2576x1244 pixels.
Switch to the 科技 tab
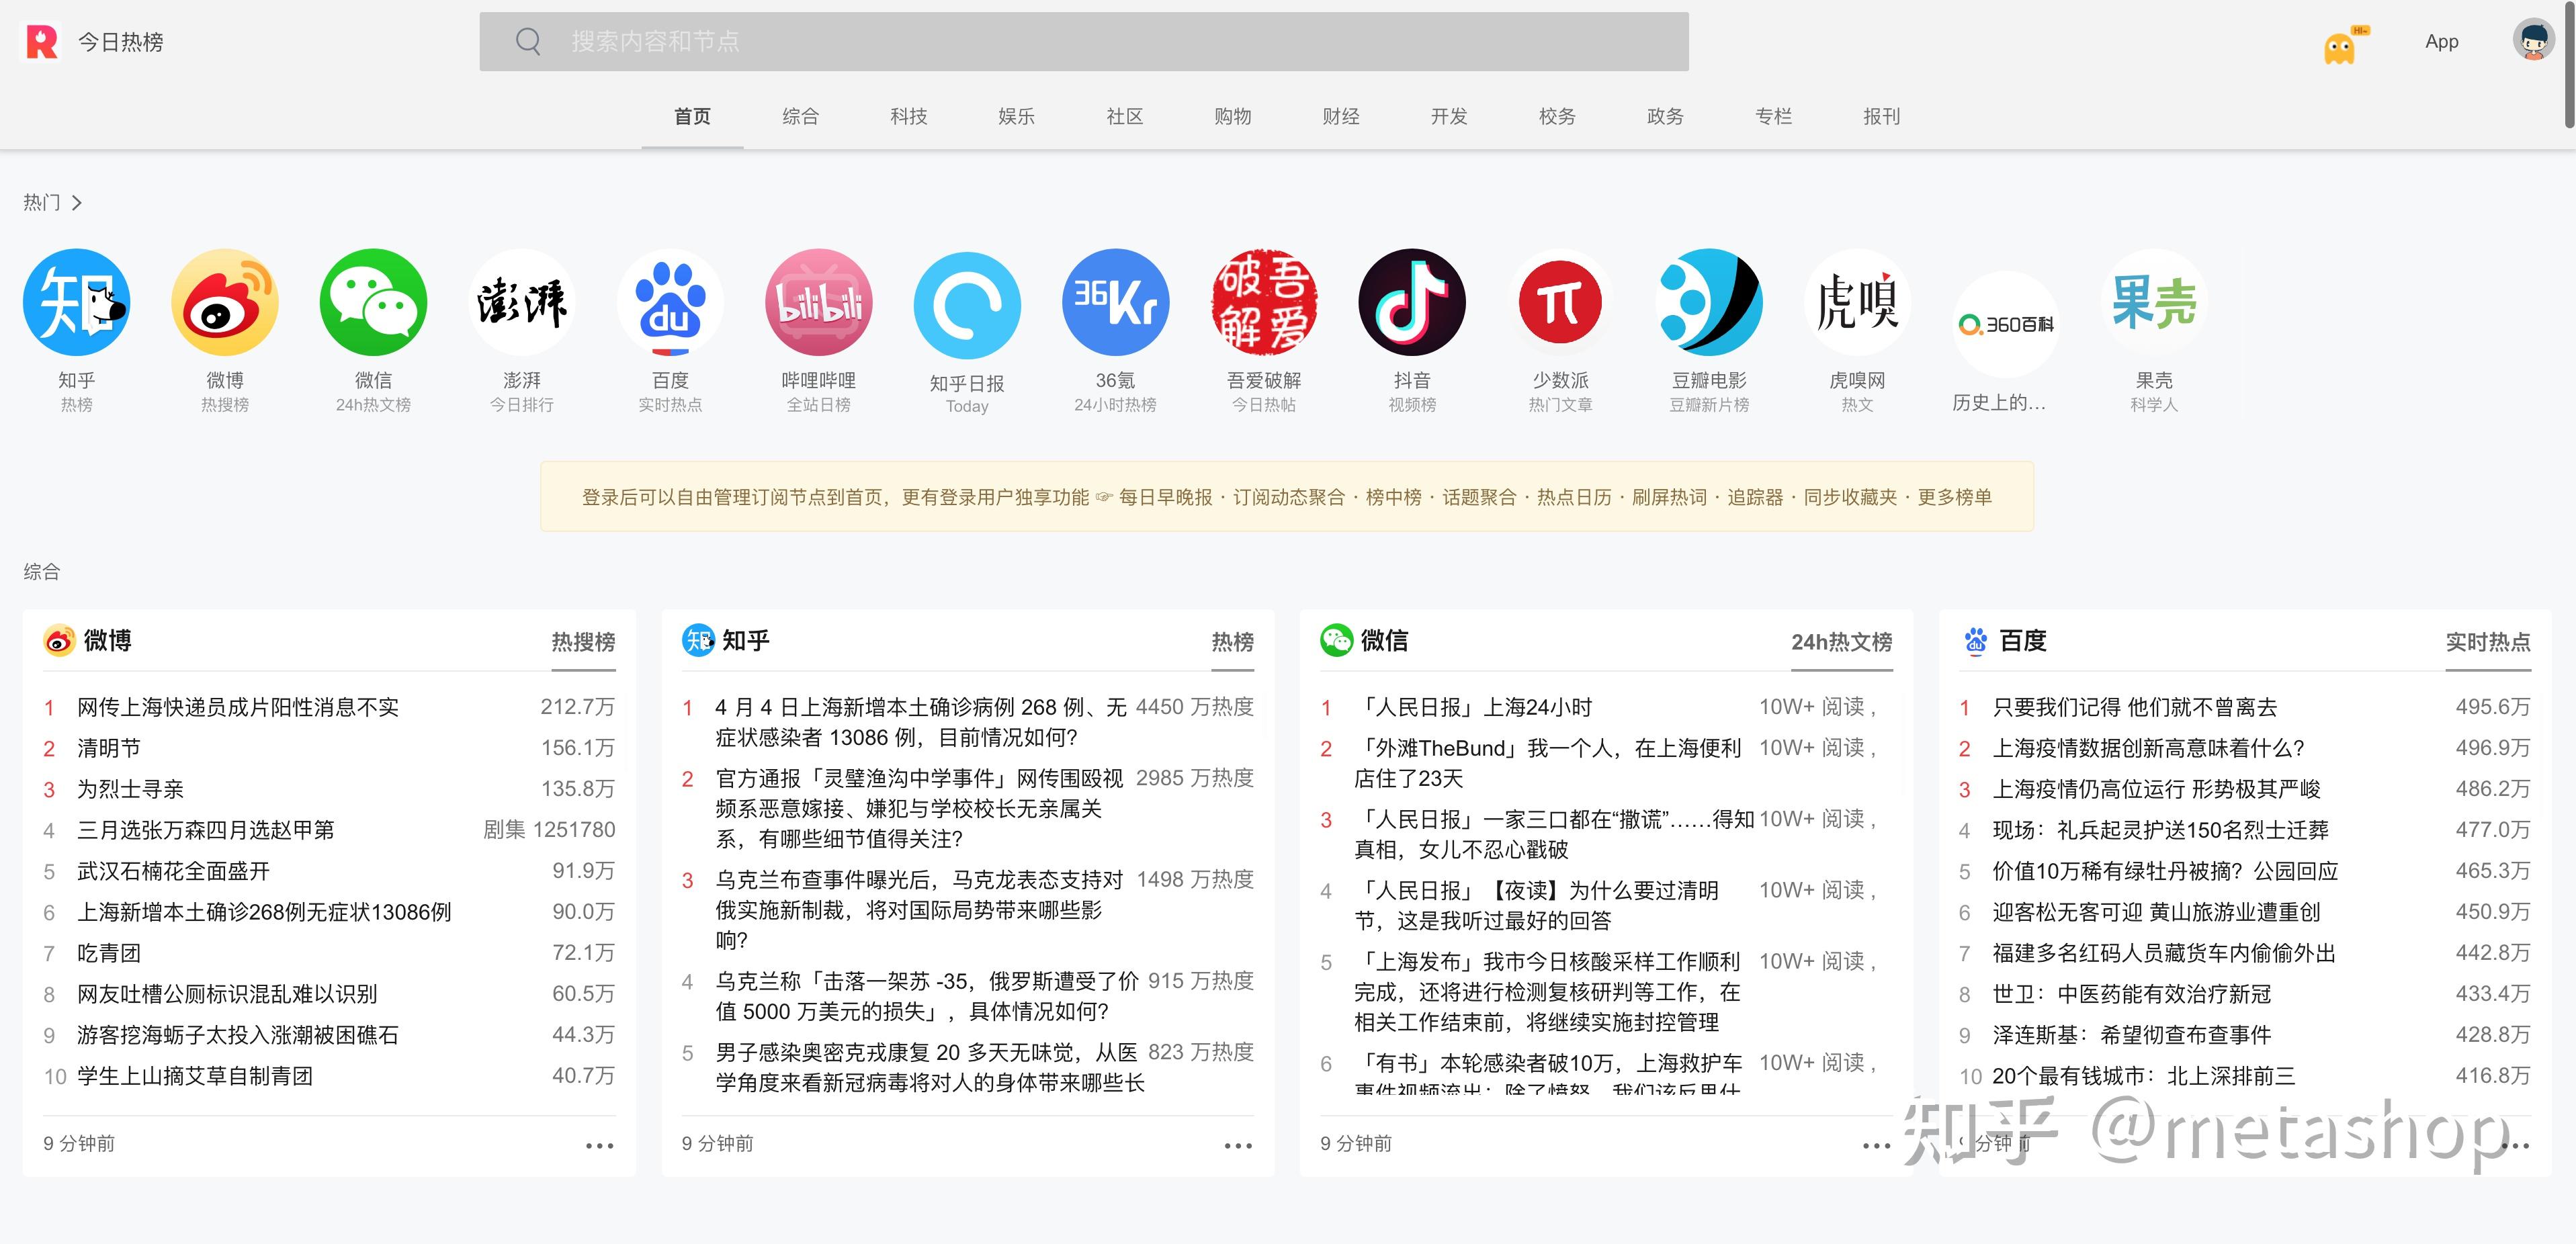click(x=908, y=117)
